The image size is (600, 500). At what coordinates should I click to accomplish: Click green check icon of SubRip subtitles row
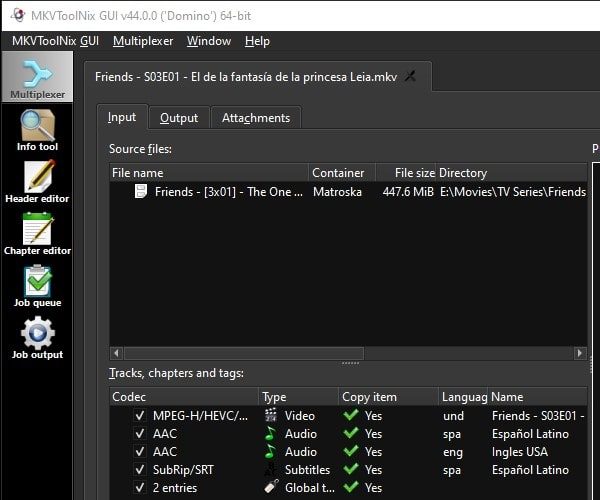point(351,469)
